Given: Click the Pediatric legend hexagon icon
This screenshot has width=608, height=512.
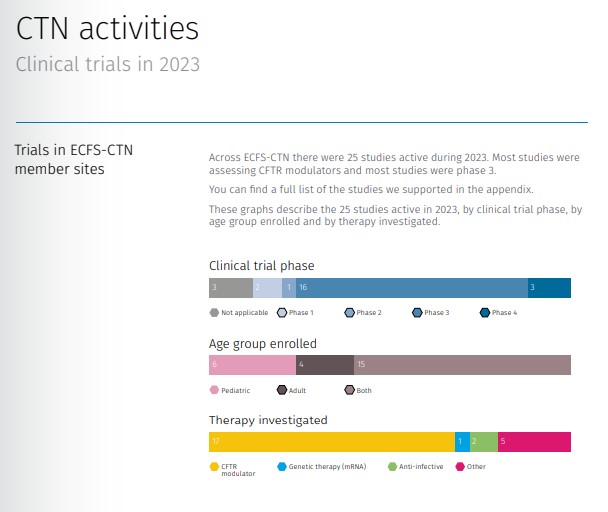Looking at the screenshot, I should 214,390.
